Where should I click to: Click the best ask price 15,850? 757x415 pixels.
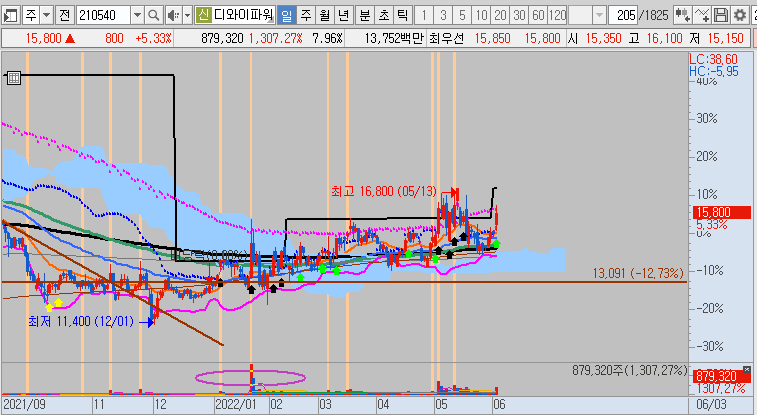coord(492,38)
